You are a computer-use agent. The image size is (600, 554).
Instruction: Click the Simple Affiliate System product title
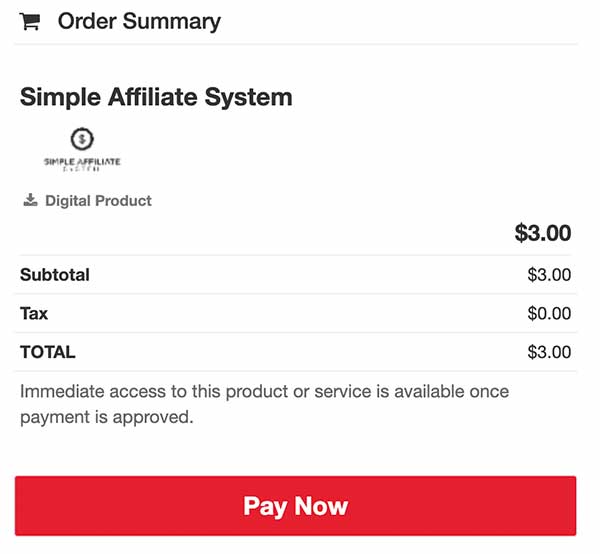pyautogui.click(x=156, y=97)
